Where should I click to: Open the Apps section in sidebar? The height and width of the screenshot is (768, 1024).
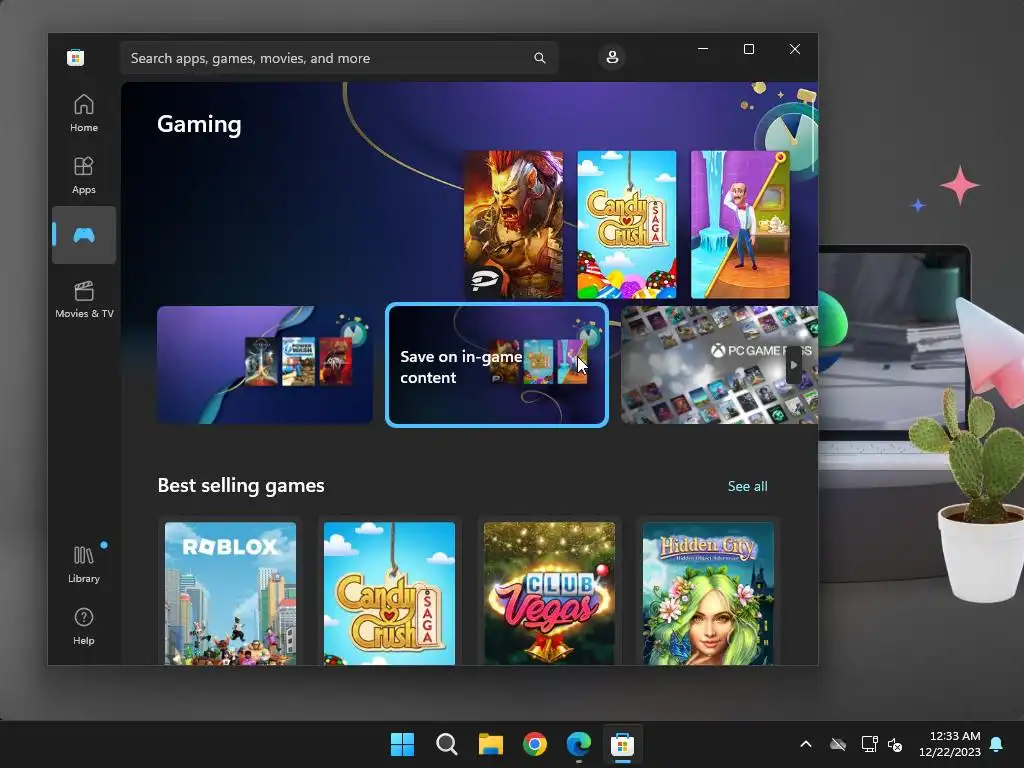(x=84, y=175)
